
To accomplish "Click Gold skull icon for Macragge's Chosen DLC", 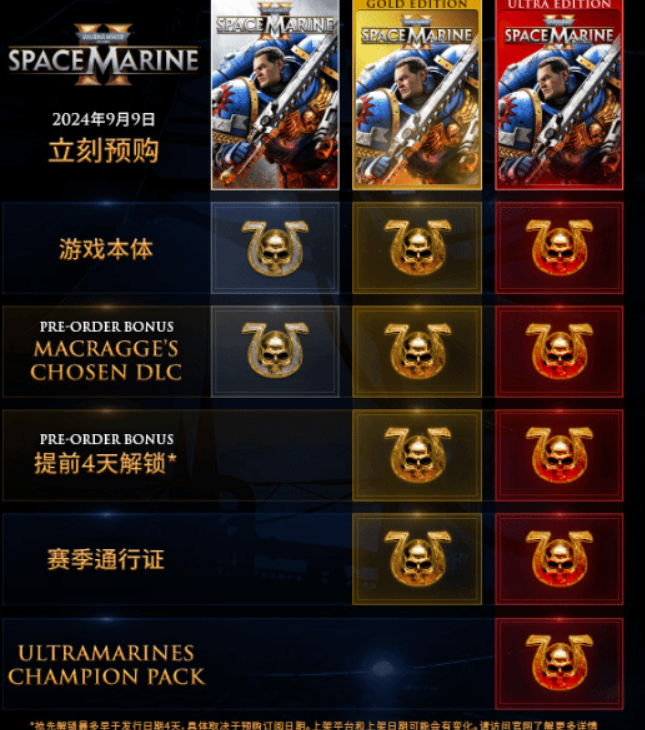I will pyautogui.click(x=417, y=351).
